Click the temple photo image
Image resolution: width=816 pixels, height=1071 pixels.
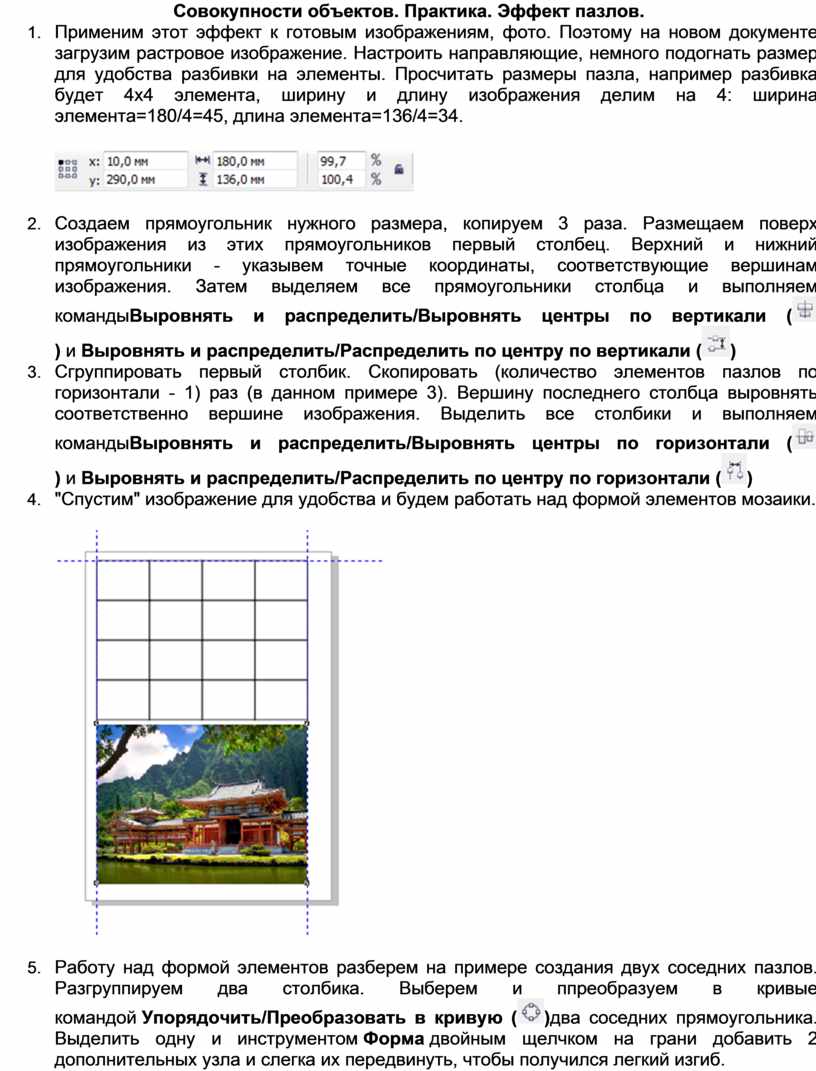coord(202,804)
